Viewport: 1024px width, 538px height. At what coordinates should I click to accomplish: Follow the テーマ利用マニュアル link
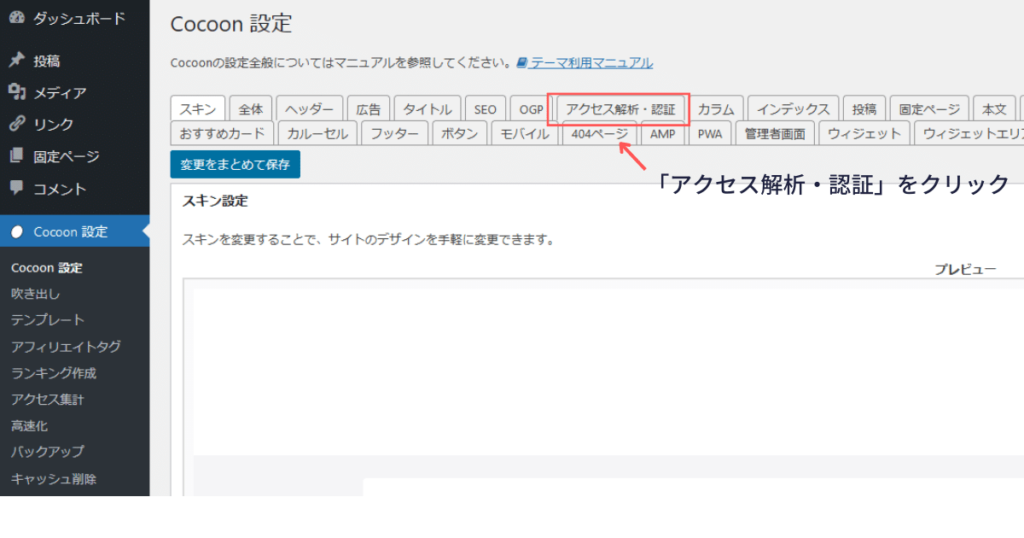click(591, 63)
